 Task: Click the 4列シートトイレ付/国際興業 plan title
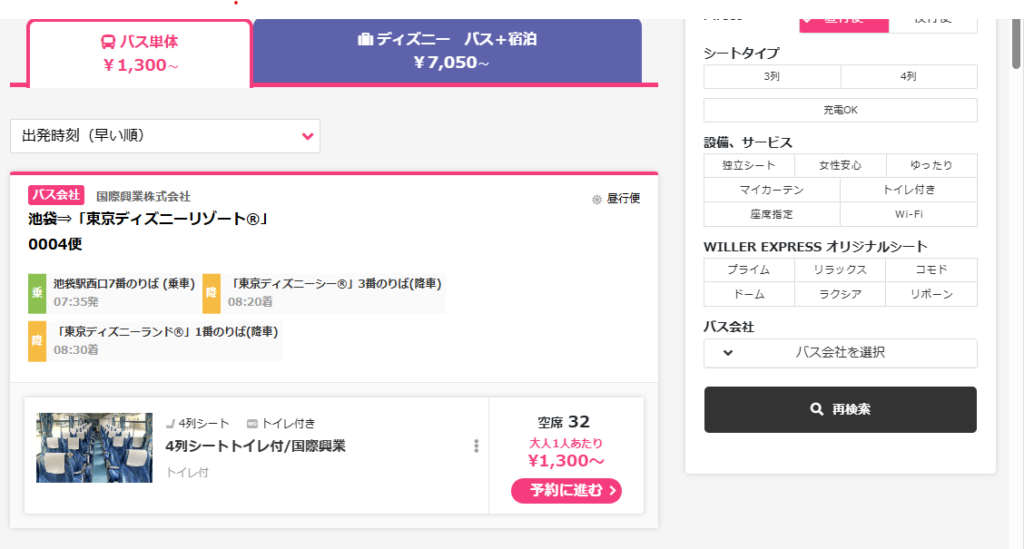coord(255,446)
